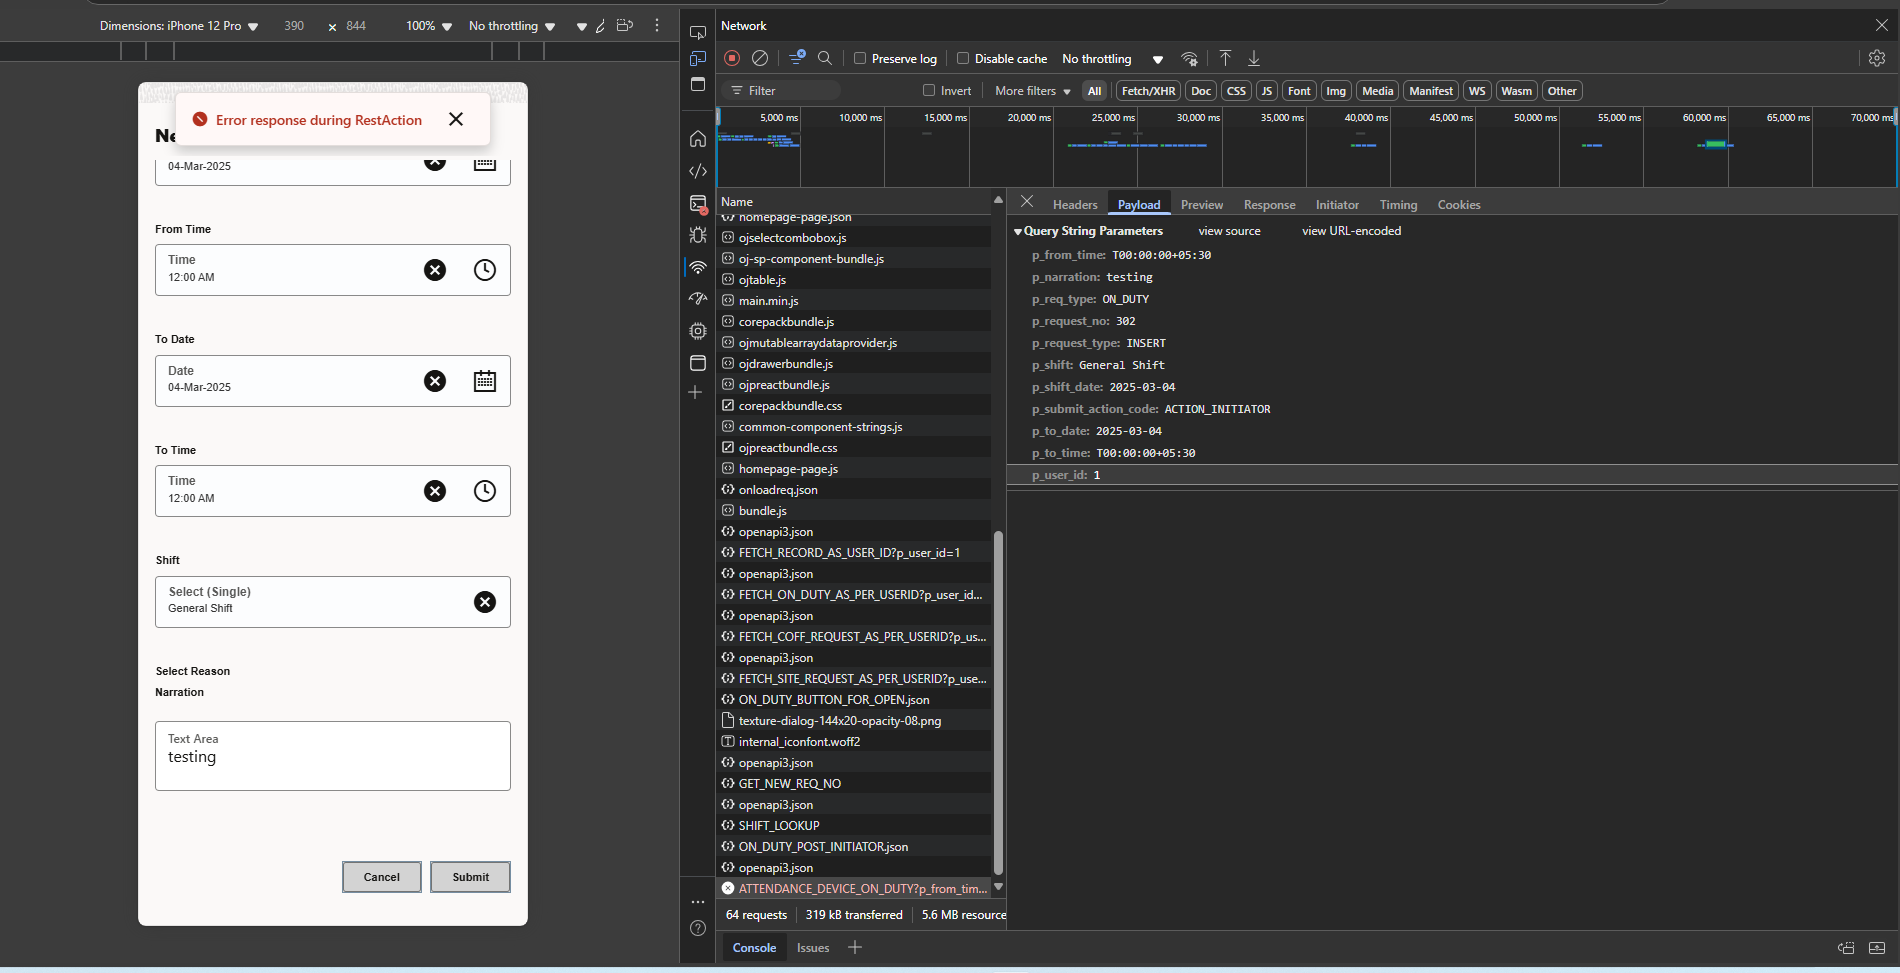Viewport: 1900px width, 973px height.
Task: Dismiss the RestAction error toast
Action: (x=456, y=119)
